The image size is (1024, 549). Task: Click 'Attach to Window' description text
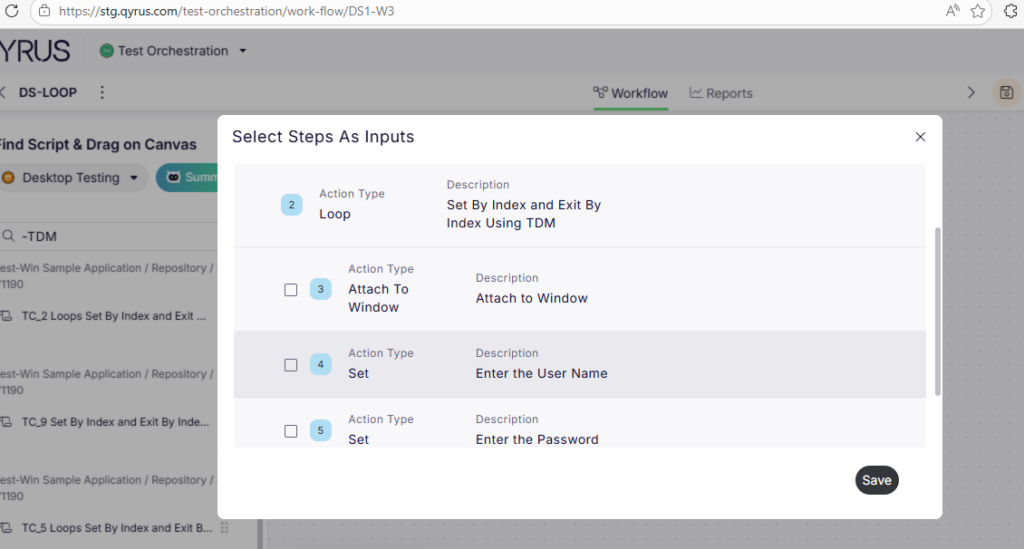(532, 298)
